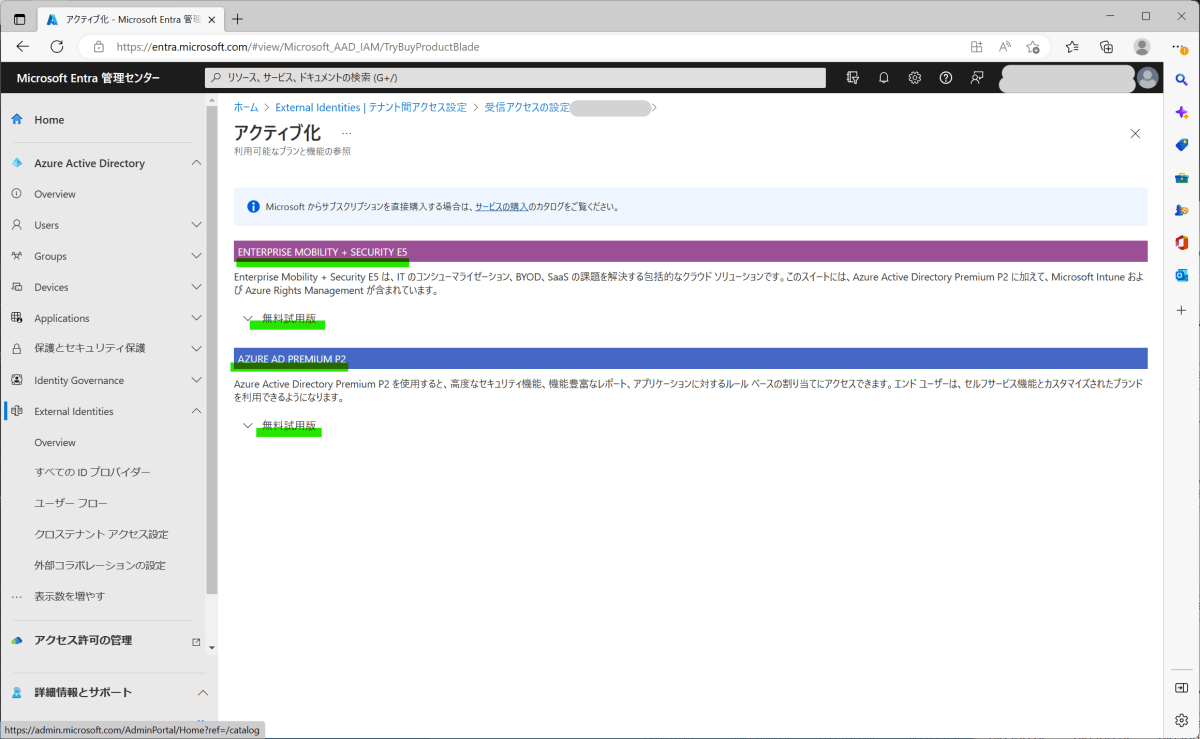
Task: Expand the Groups menu chevron
Action: 196,256
